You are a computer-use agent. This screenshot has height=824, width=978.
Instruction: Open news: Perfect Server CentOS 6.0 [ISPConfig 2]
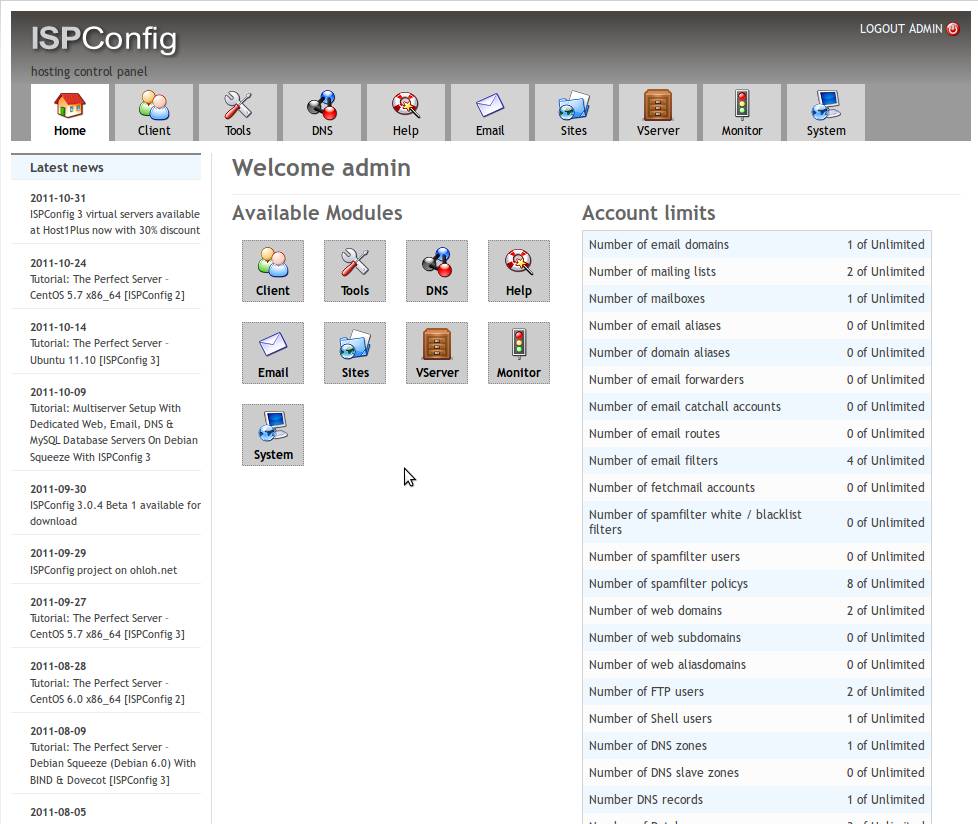[107, 691]
